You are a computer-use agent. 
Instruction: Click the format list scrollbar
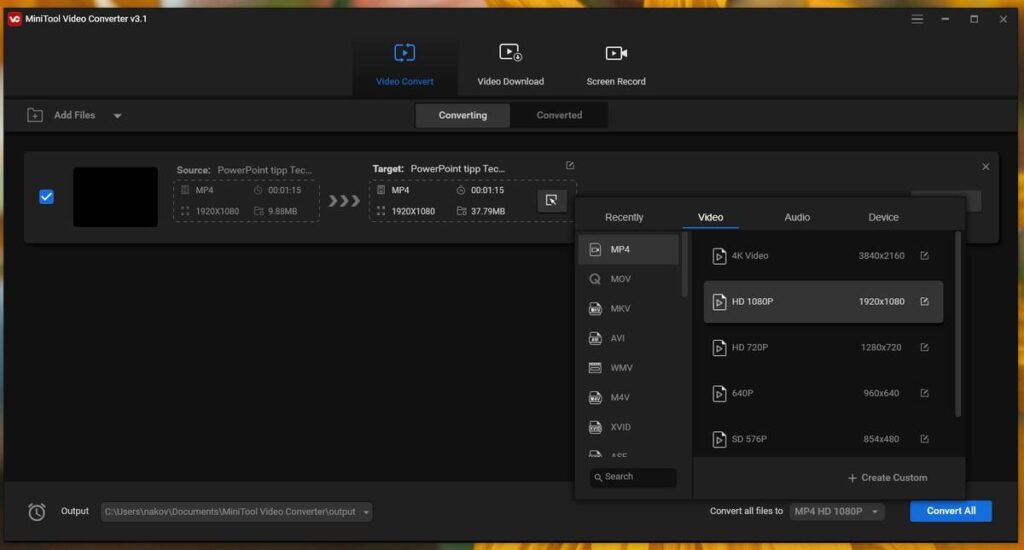coord(684,265)
